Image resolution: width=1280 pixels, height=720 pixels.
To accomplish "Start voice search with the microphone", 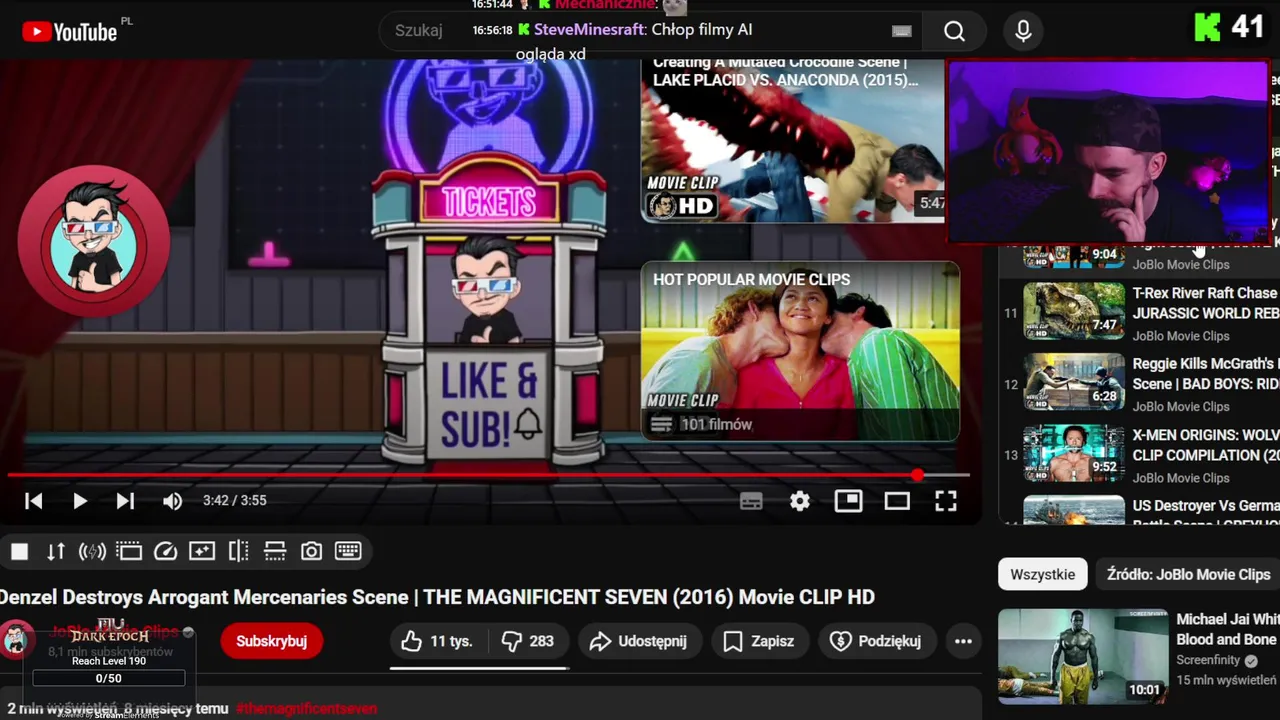I will pyautogui.click(x=1023, y=31).
